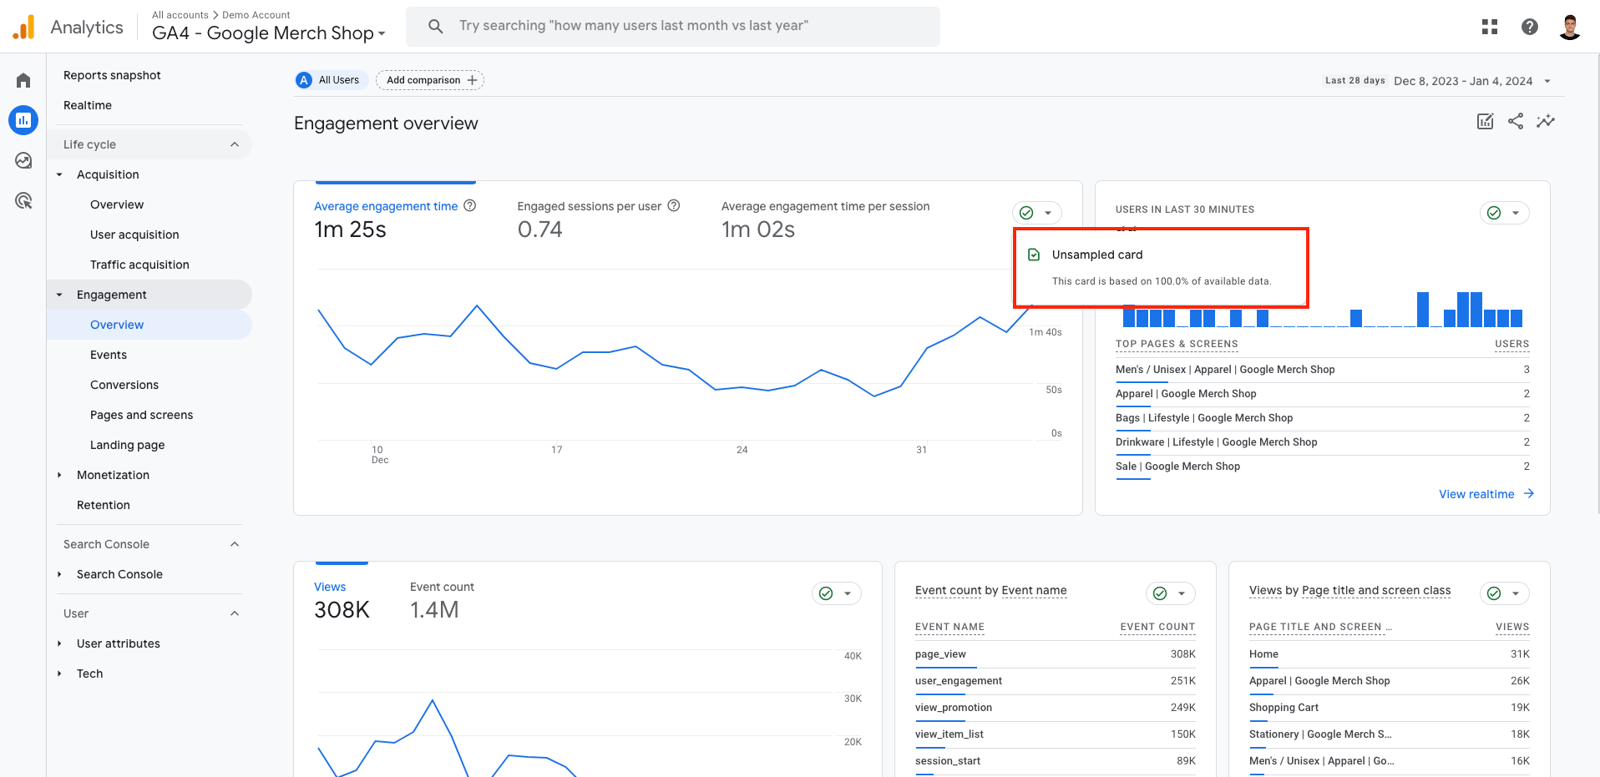The height and width of the screenshot is (777, 1600).
Task: Open the date range dropdown arrow
Action: point(1547,81)
